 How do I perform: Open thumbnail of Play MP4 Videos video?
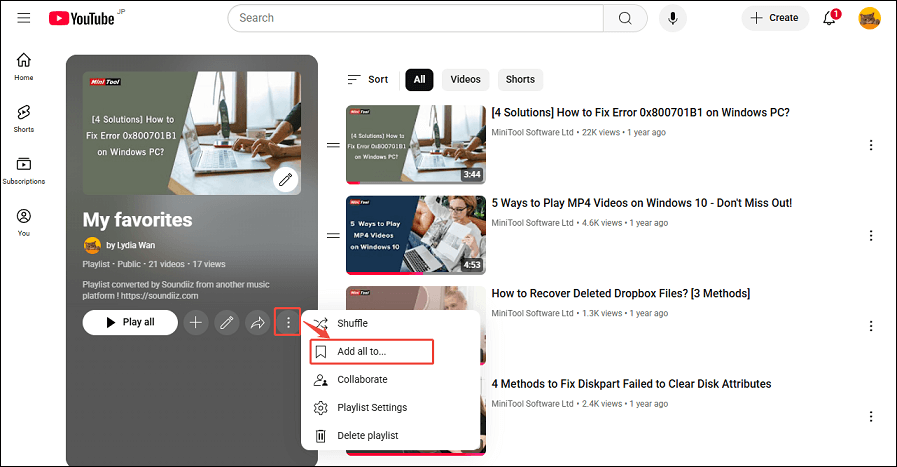point(416,235)
